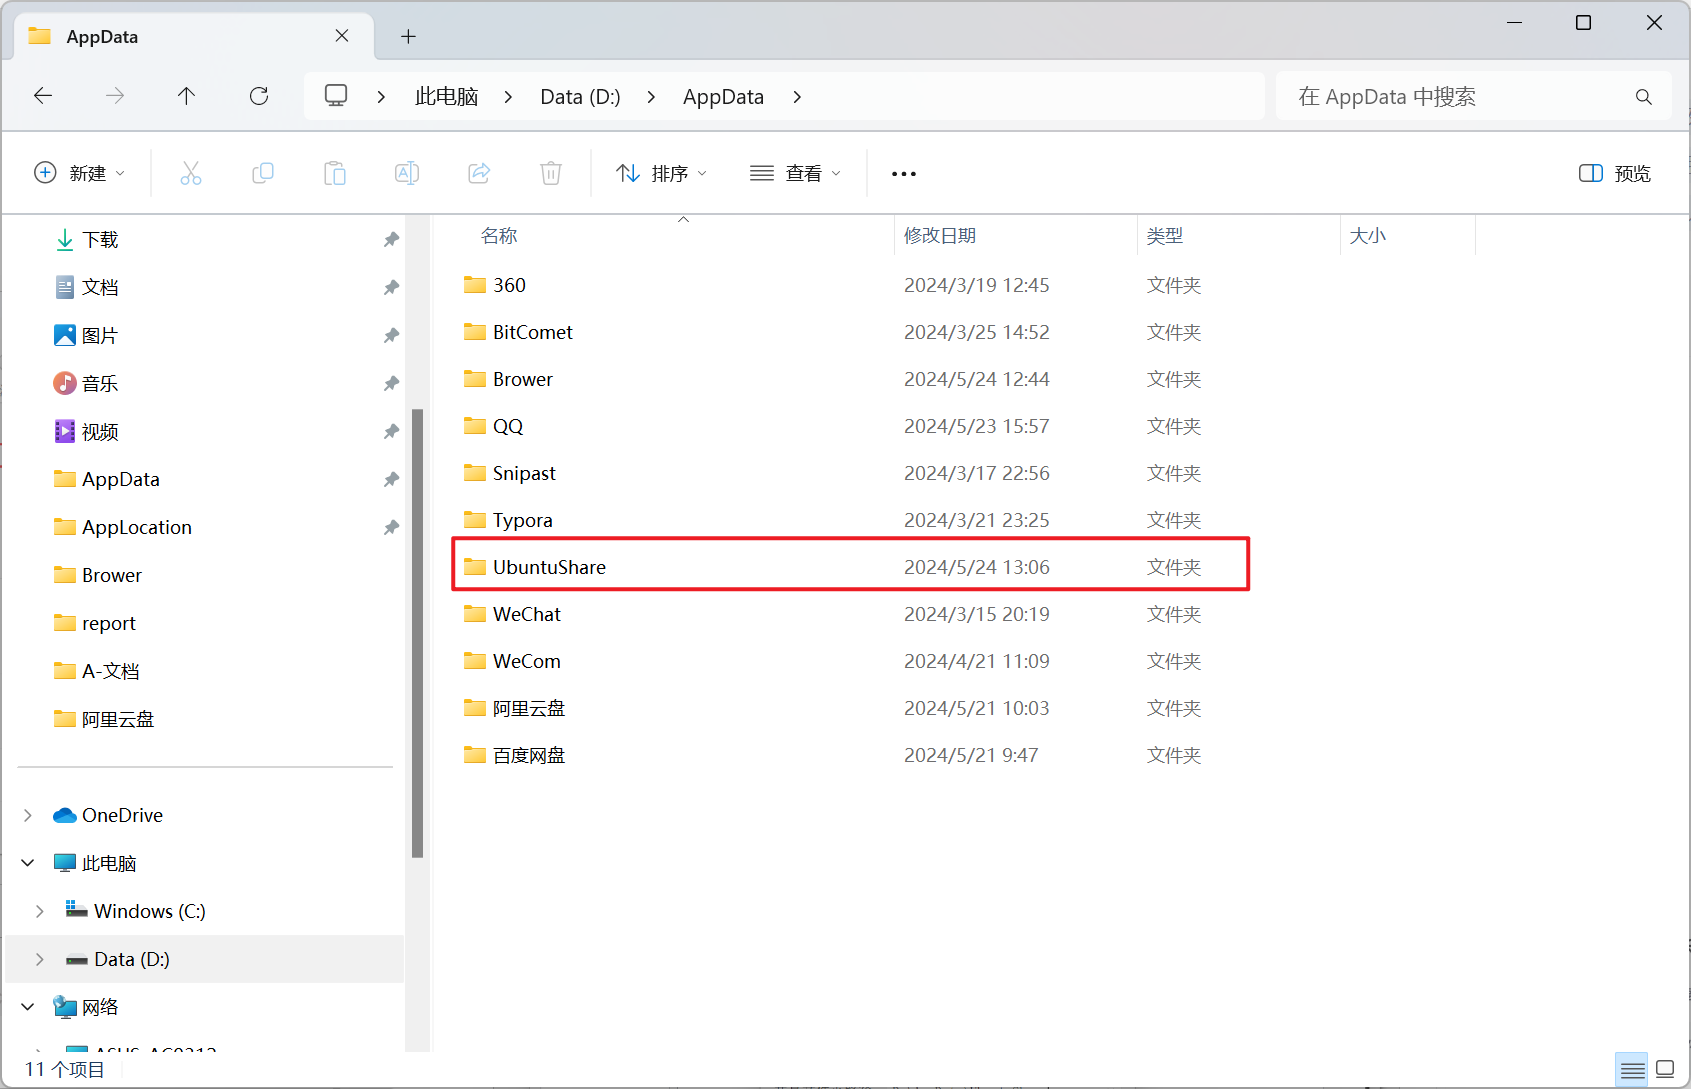Click Data (D:) in the address bar
This screenshot has width=1691, height=1089.
click(x=580, y=96)
